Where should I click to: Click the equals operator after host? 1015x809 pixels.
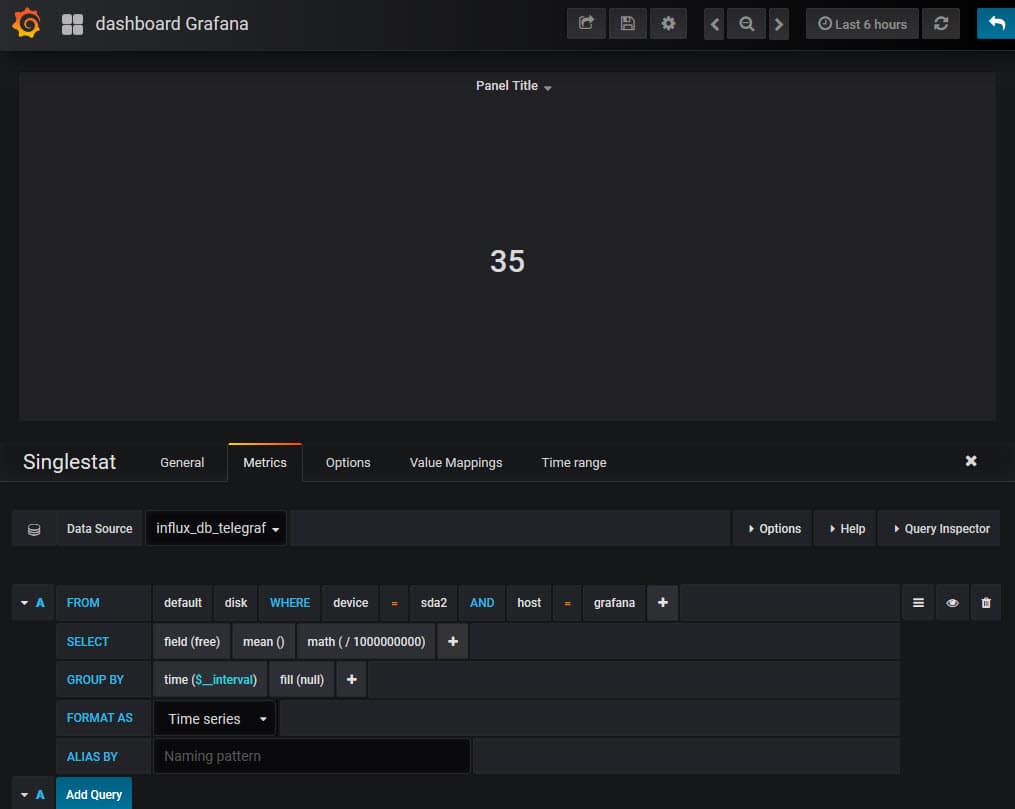pos(567,603)
